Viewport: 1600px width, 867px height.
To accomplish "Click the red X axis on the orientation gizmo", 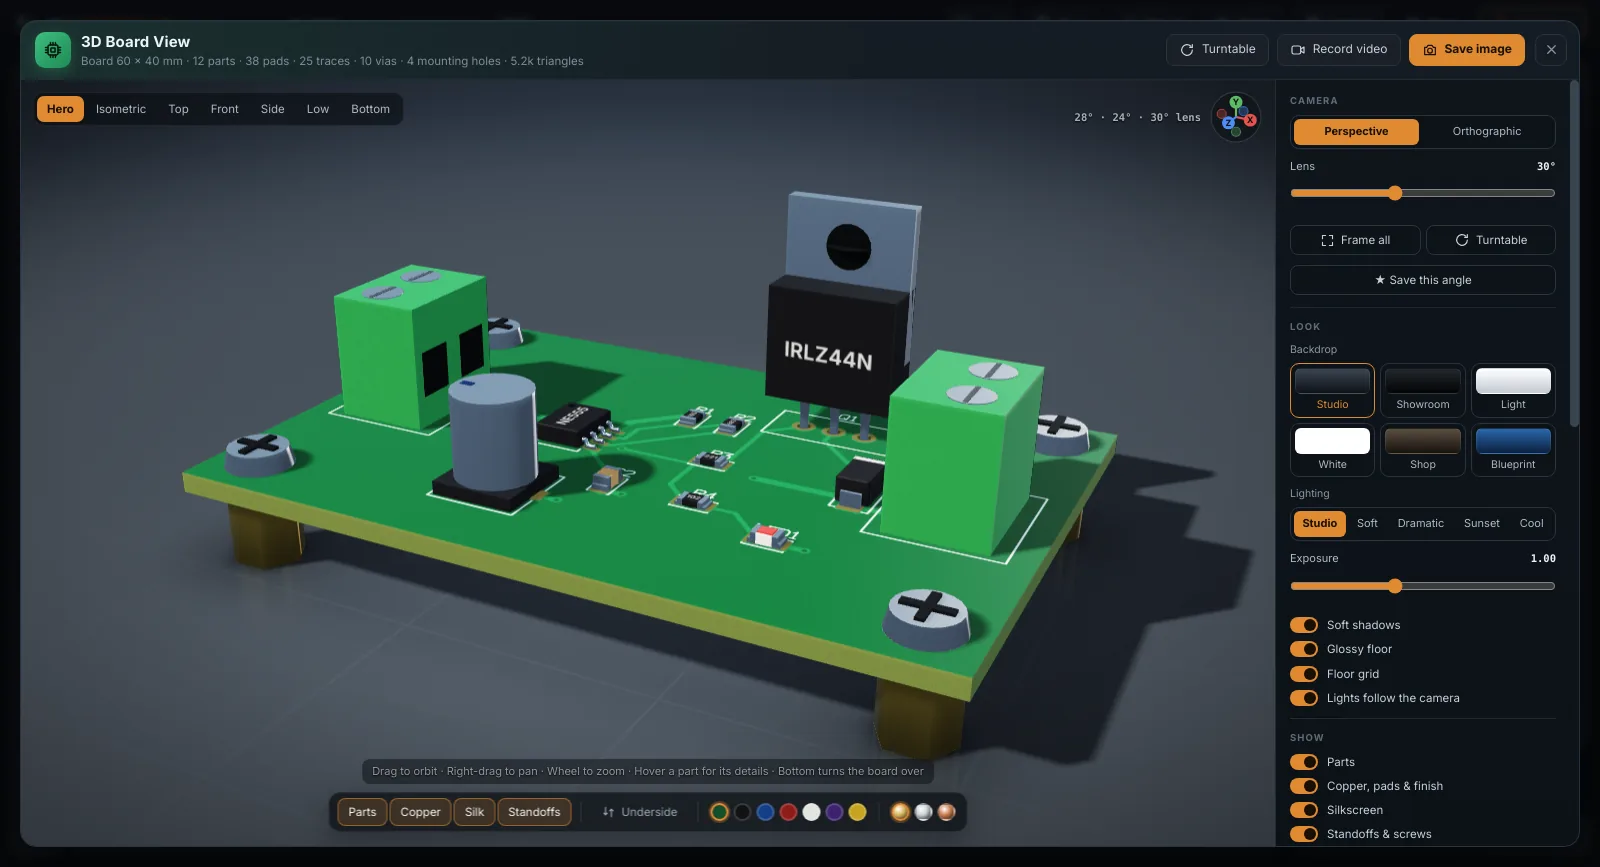I will click(1250, 120).
